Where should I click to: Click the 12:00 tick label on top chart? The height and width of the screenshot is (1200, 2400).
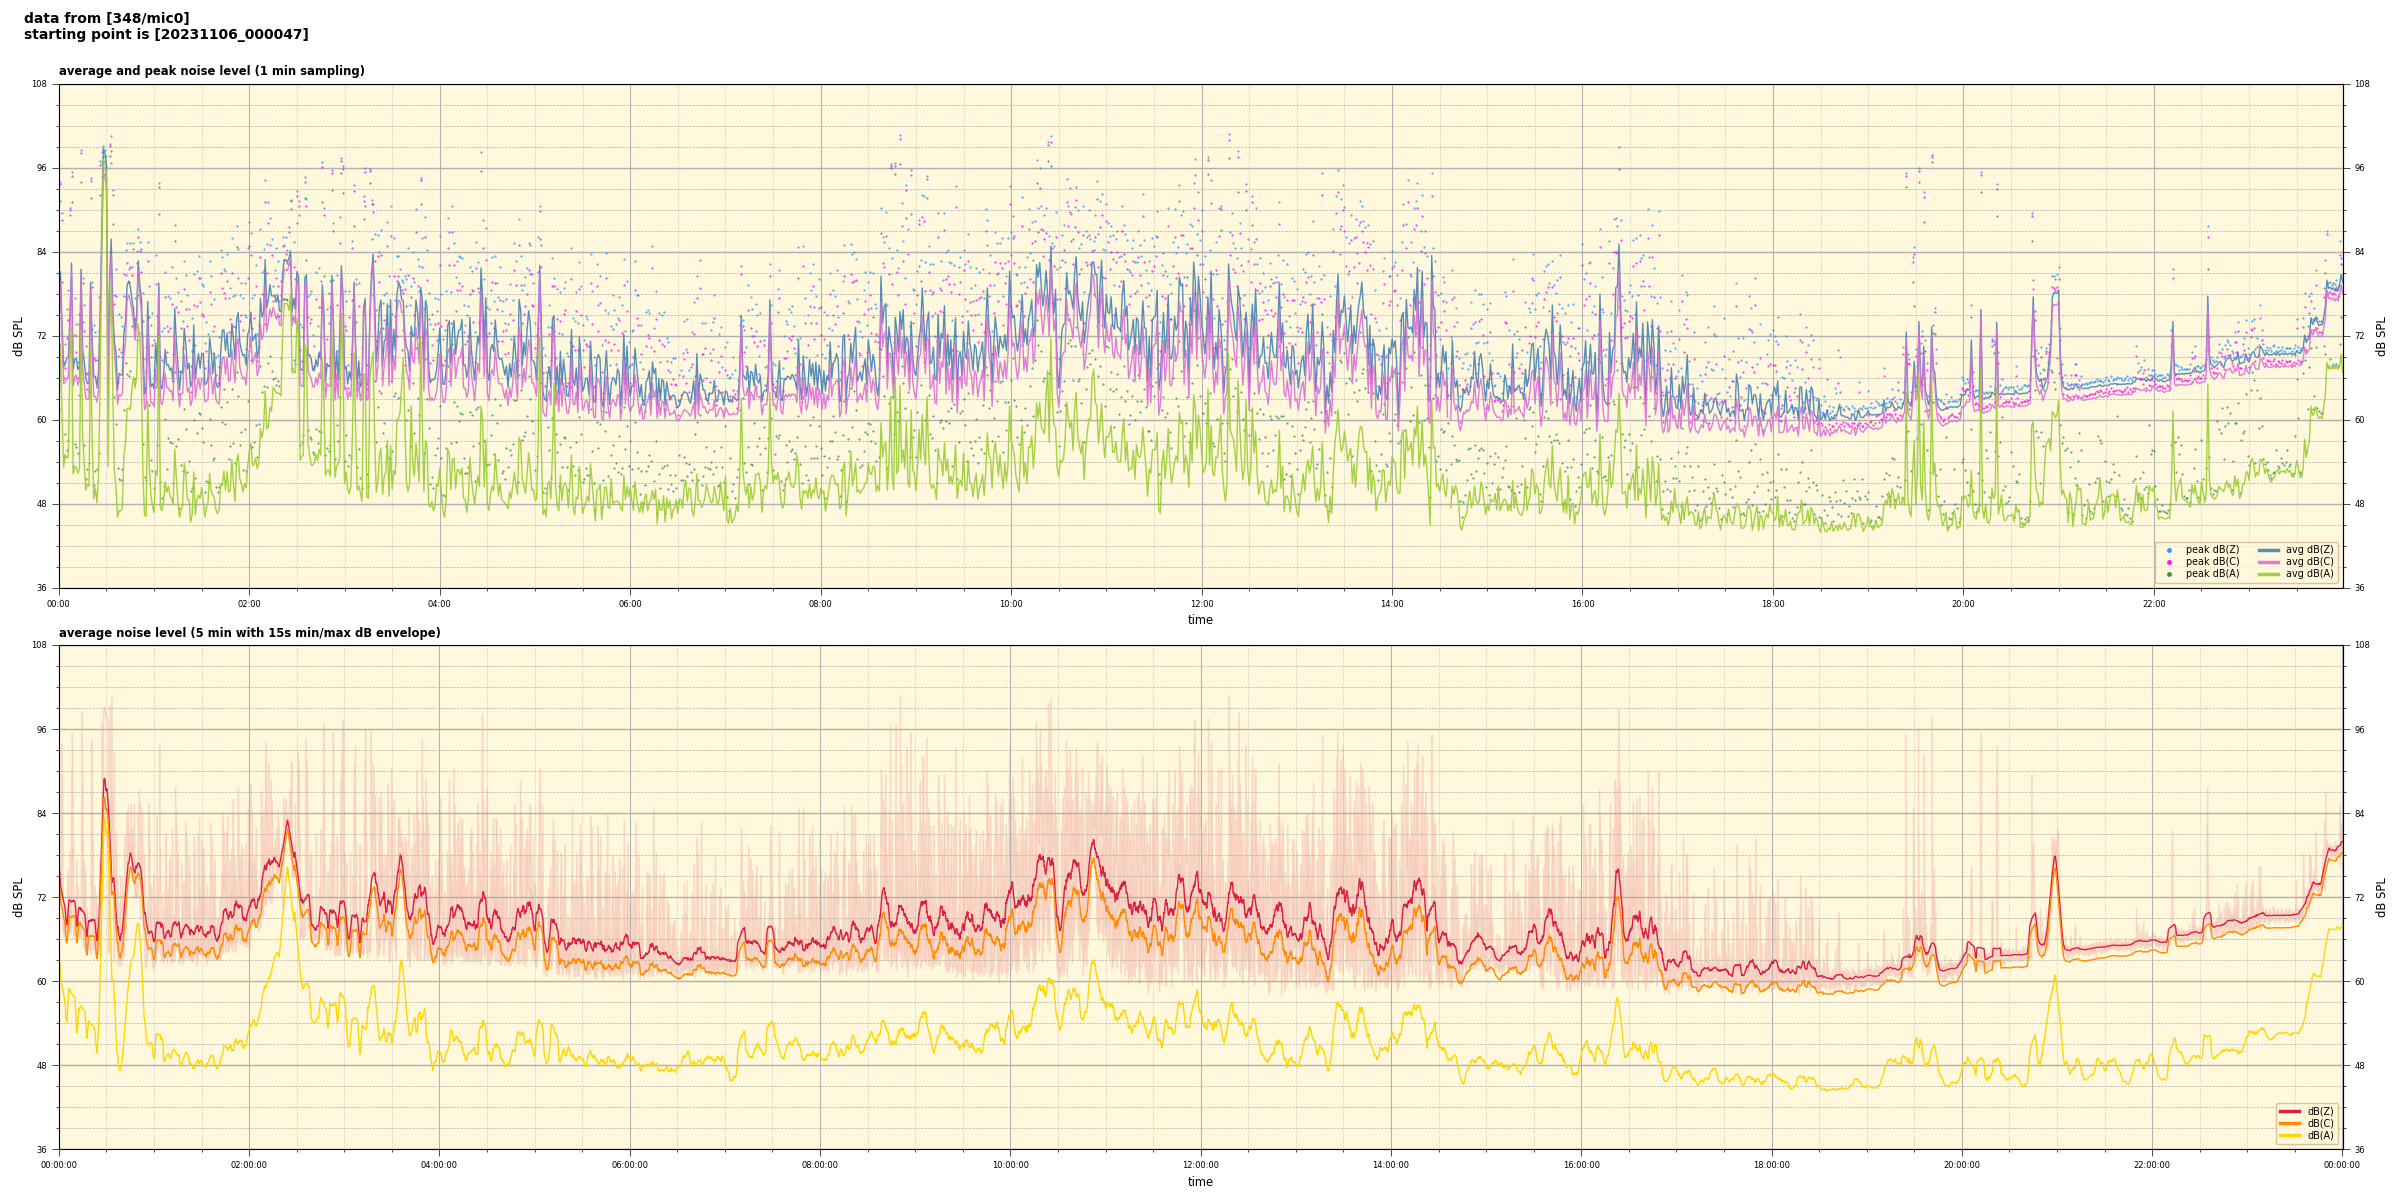(1201, 604)
